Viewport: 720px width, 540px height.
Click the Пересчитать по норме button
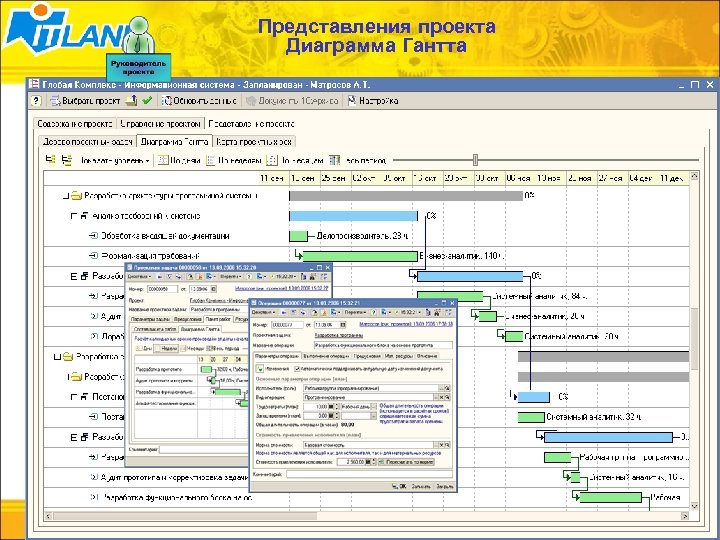coord(406,462)
